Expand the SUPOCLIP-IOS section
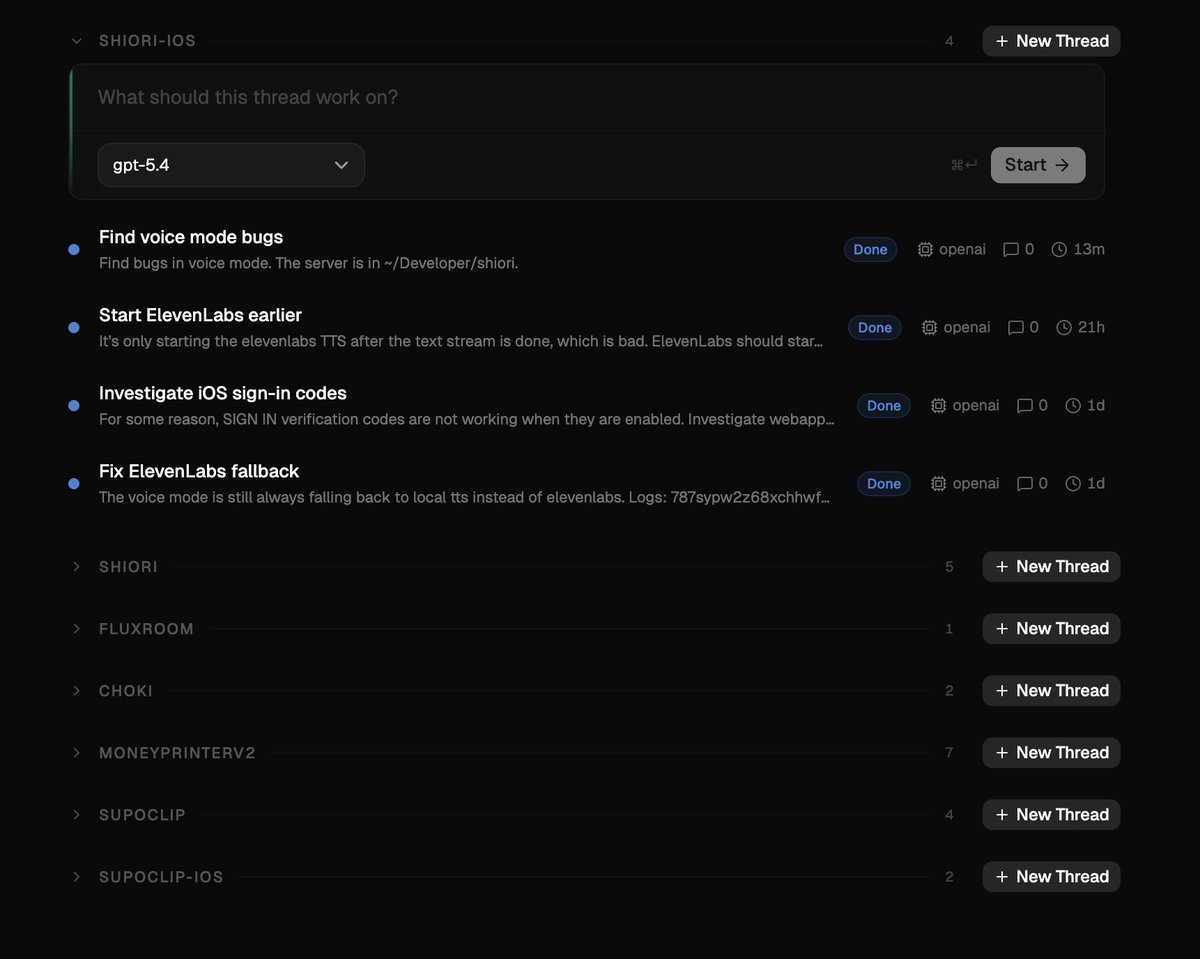The height and width of the screenshot is (959, 1200). (x=76, y=876)
